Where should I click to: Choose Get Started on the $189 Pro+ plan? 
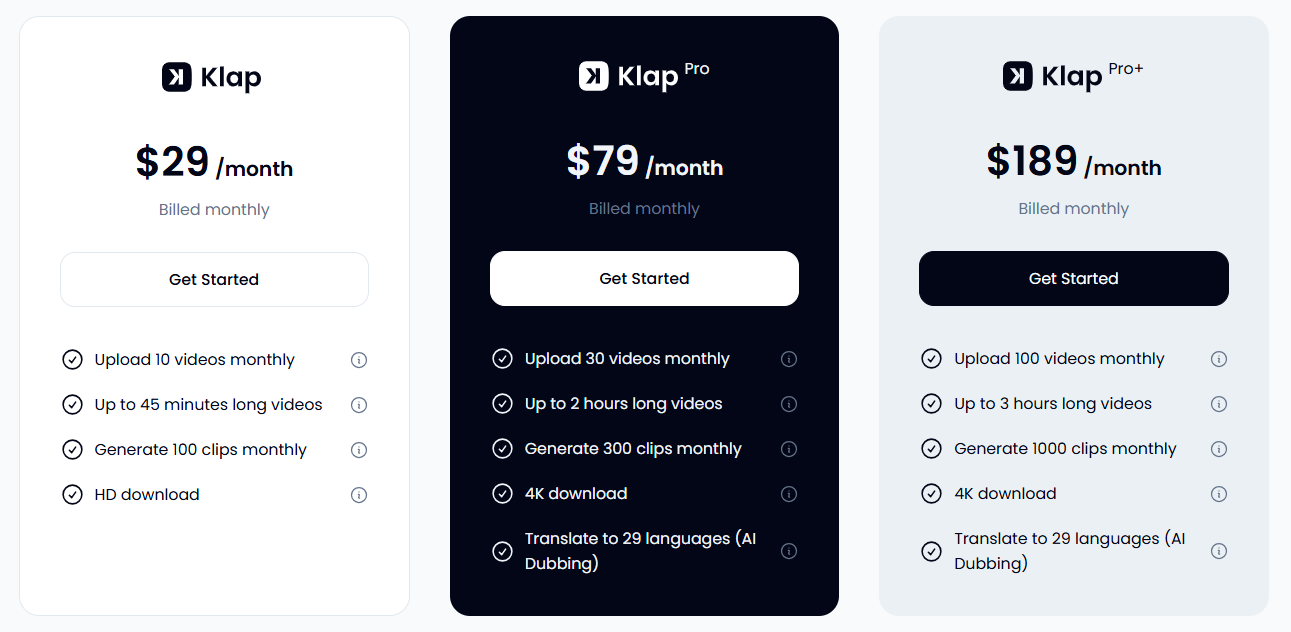1073,279
